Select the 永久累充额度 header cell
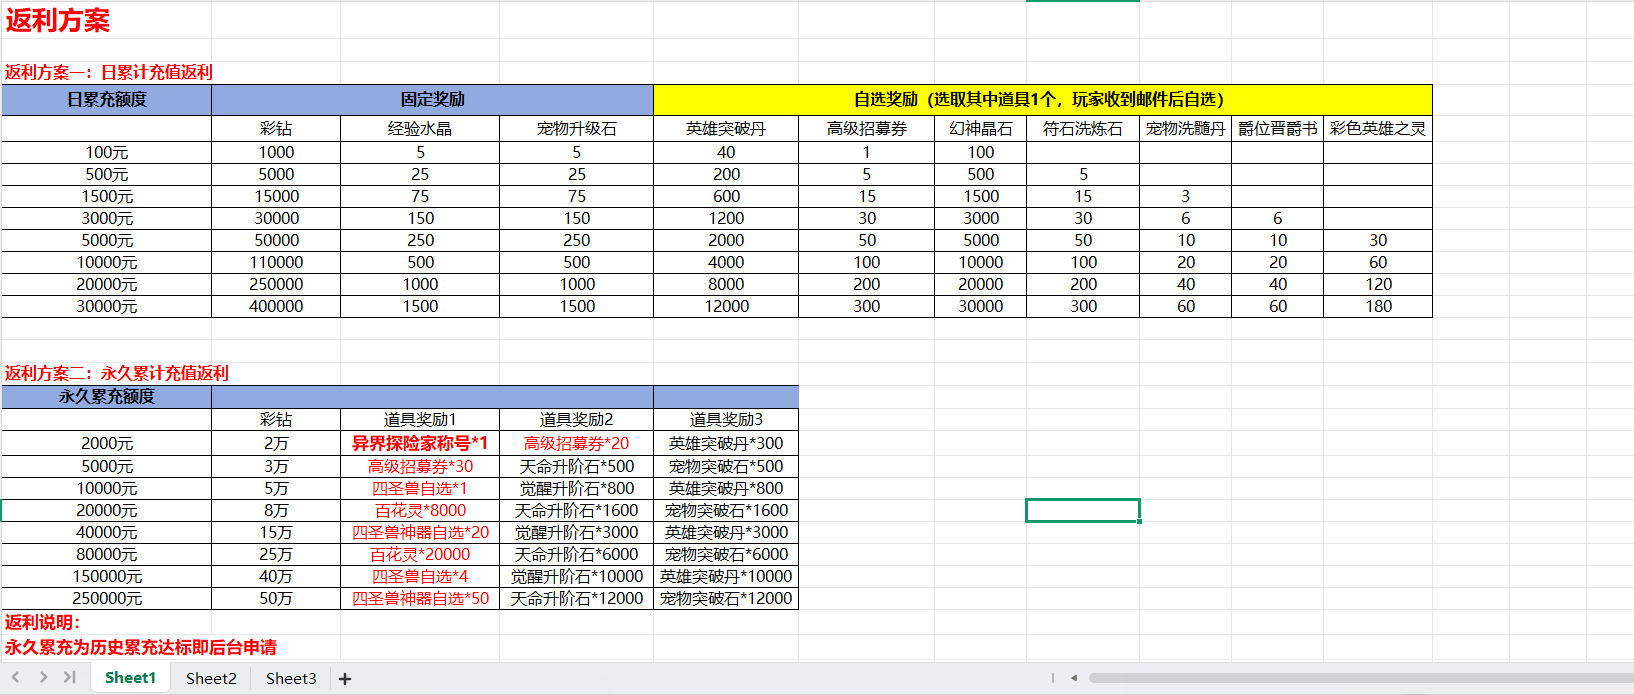Image resolution: width=1634 pixels, height=695 pixels. point(106,397)
